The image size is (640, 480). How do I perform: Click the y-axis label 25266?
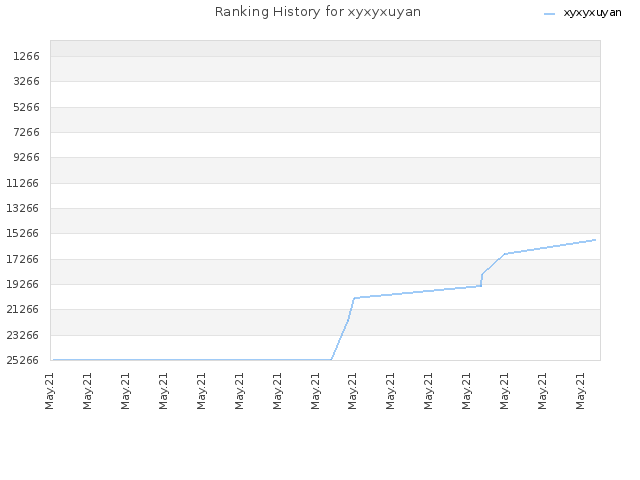pyautogui.click(x=23, y=360)
